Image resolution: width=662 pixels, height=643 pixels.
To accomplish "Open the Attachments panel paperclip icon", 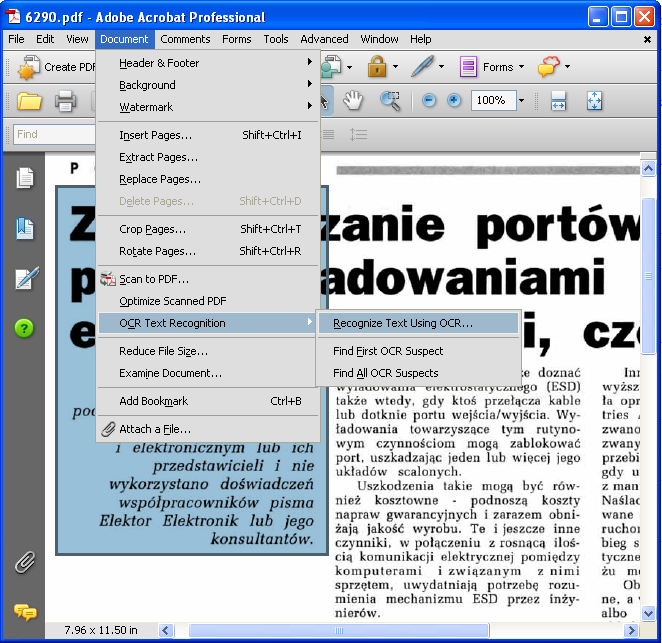I will [x=25, y=562].
